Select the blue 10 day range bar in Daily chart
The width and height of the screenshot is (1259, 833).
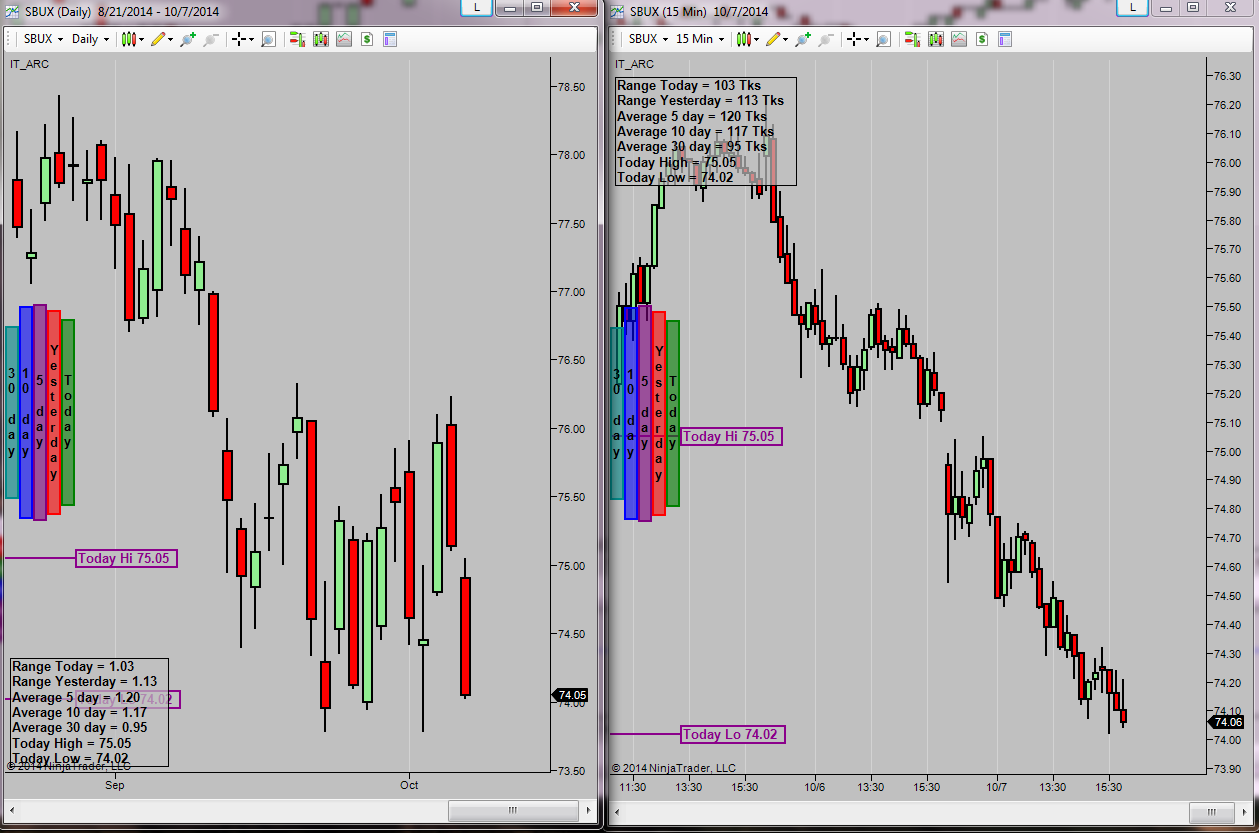[x=26, y=412]
